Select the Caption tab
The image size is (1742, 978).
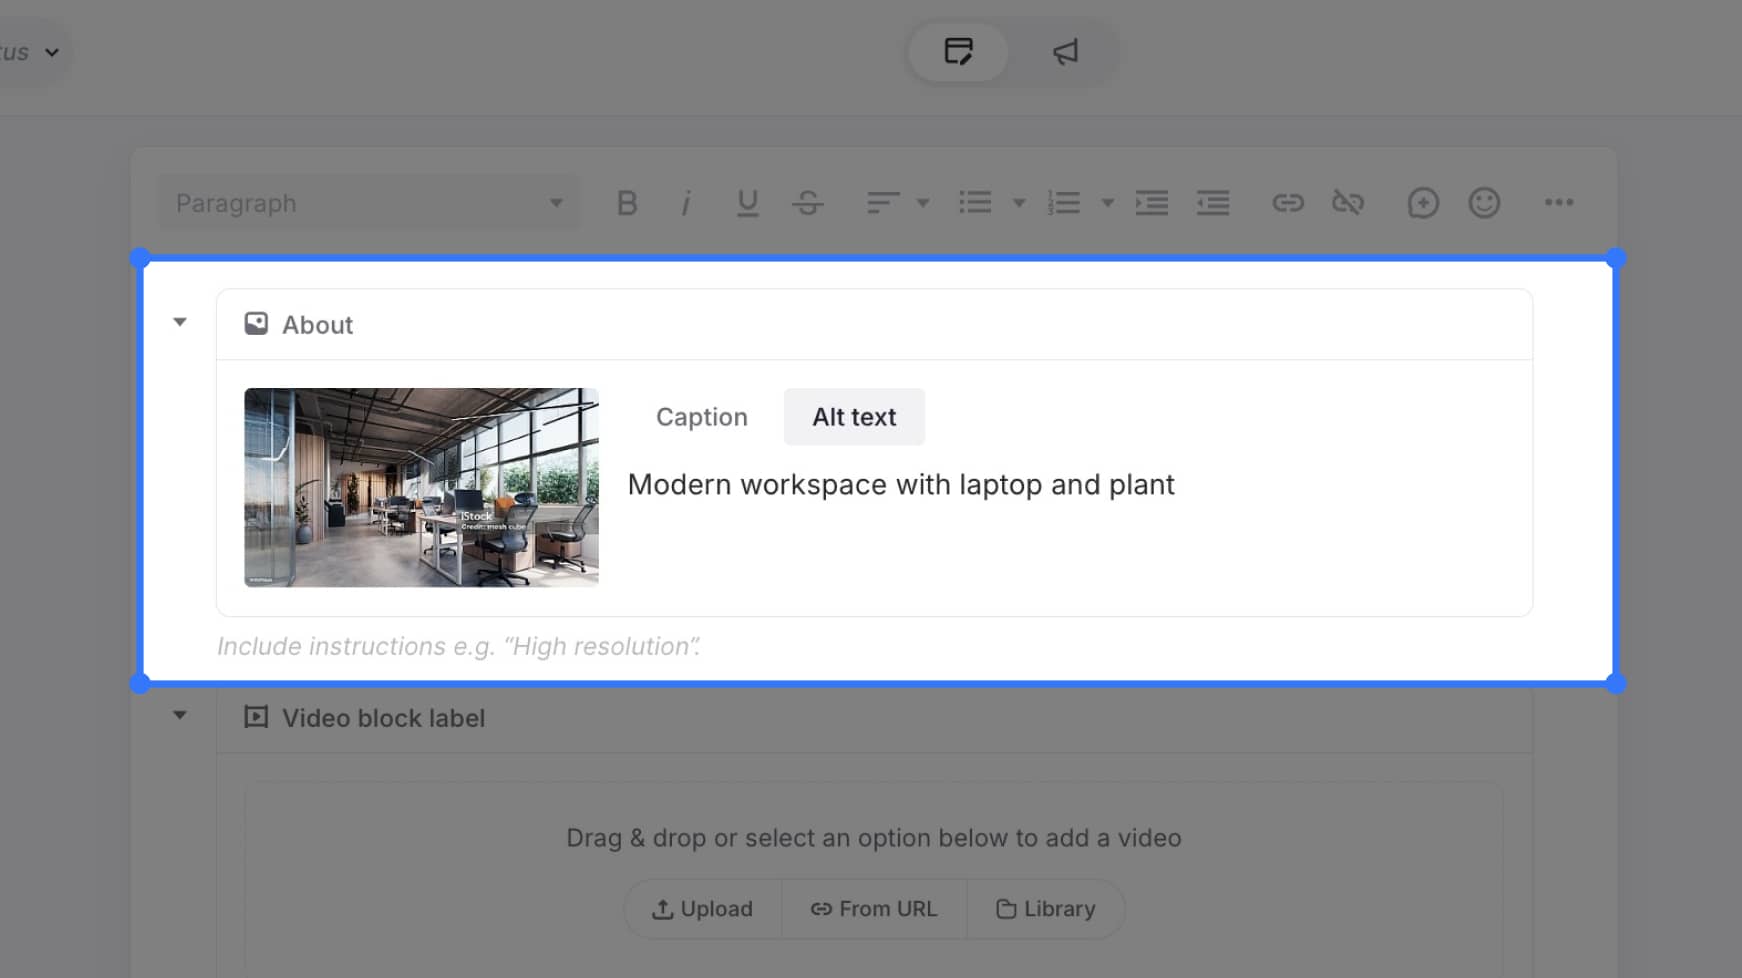coord(702,417)
